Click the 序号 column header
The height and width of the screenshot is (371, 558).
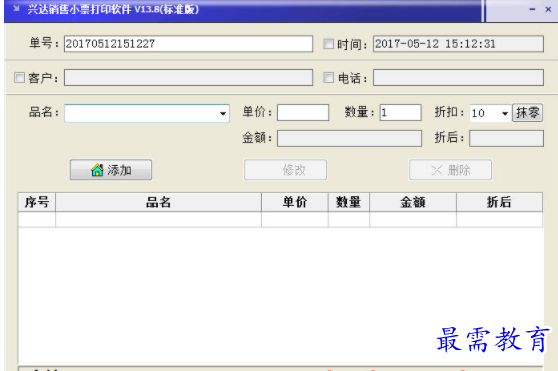point(37,202)
